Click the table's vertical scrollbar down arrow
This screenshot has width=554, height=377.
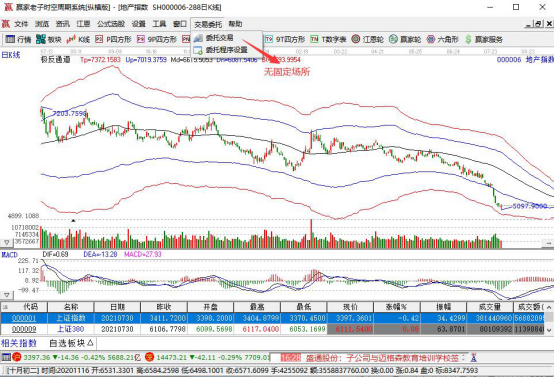coord(549,330)
